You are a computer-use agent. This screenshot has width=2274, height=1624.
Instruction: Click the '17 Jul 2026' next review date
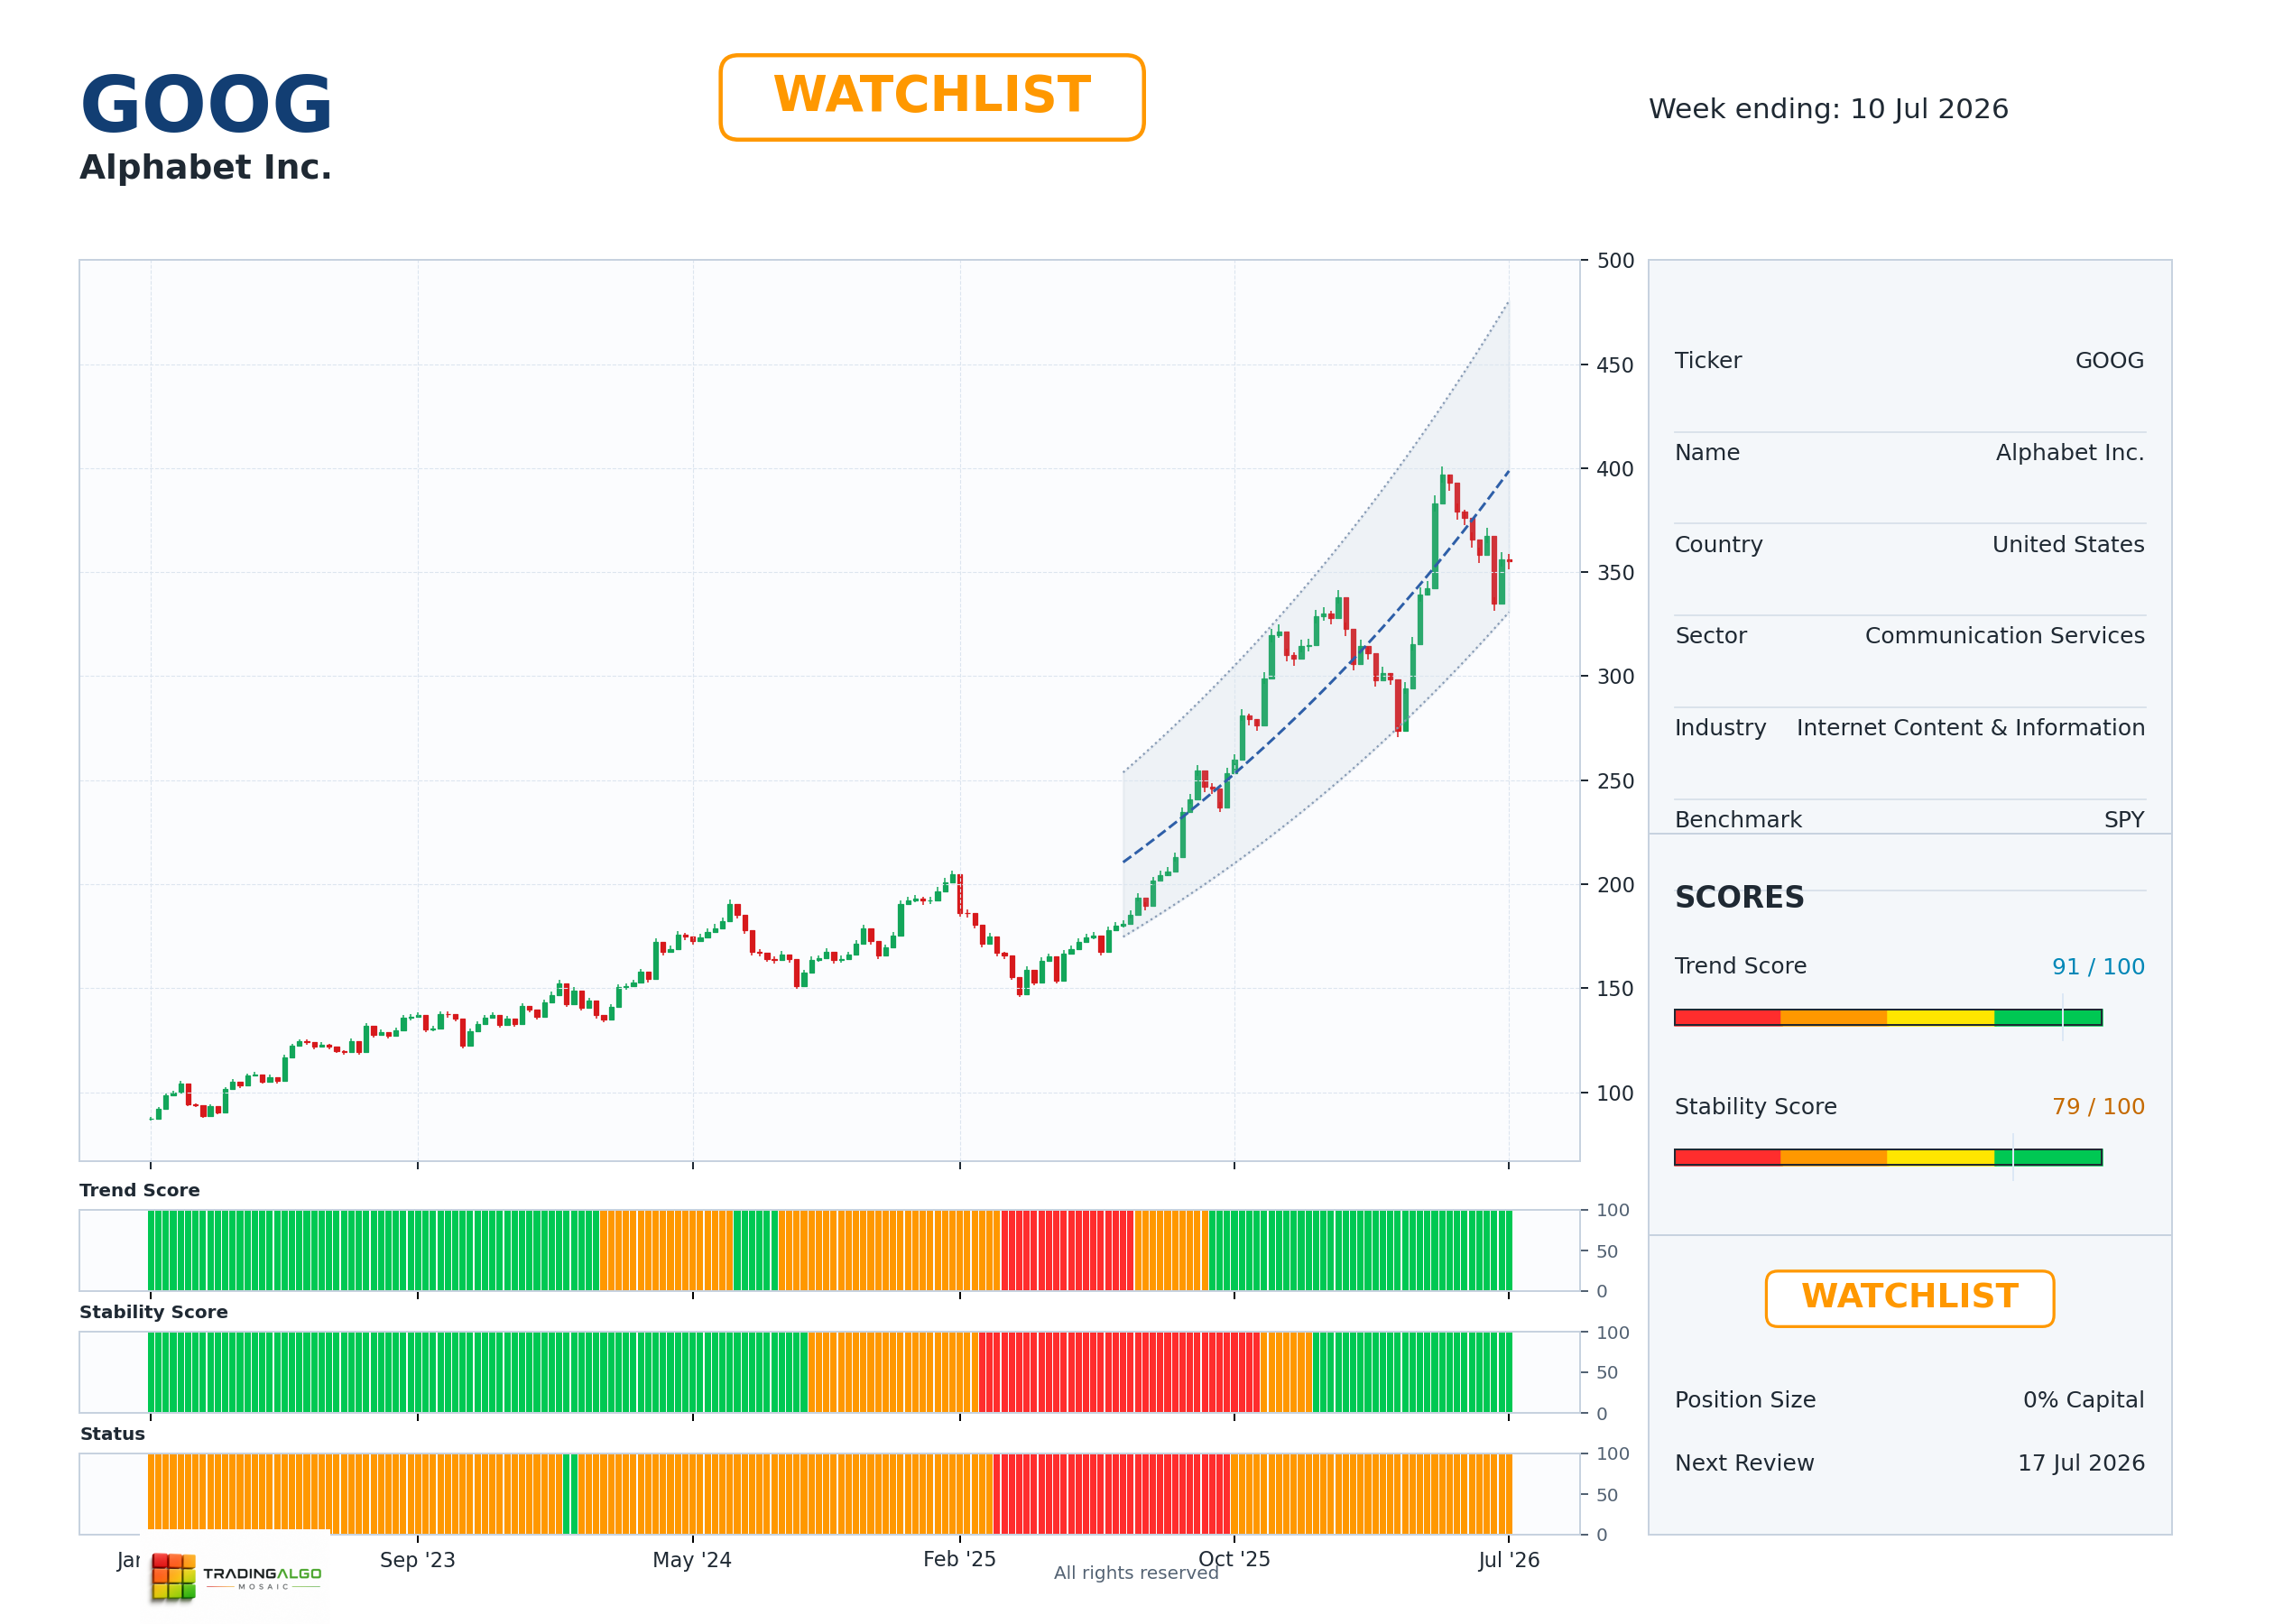[2081, 1463]
